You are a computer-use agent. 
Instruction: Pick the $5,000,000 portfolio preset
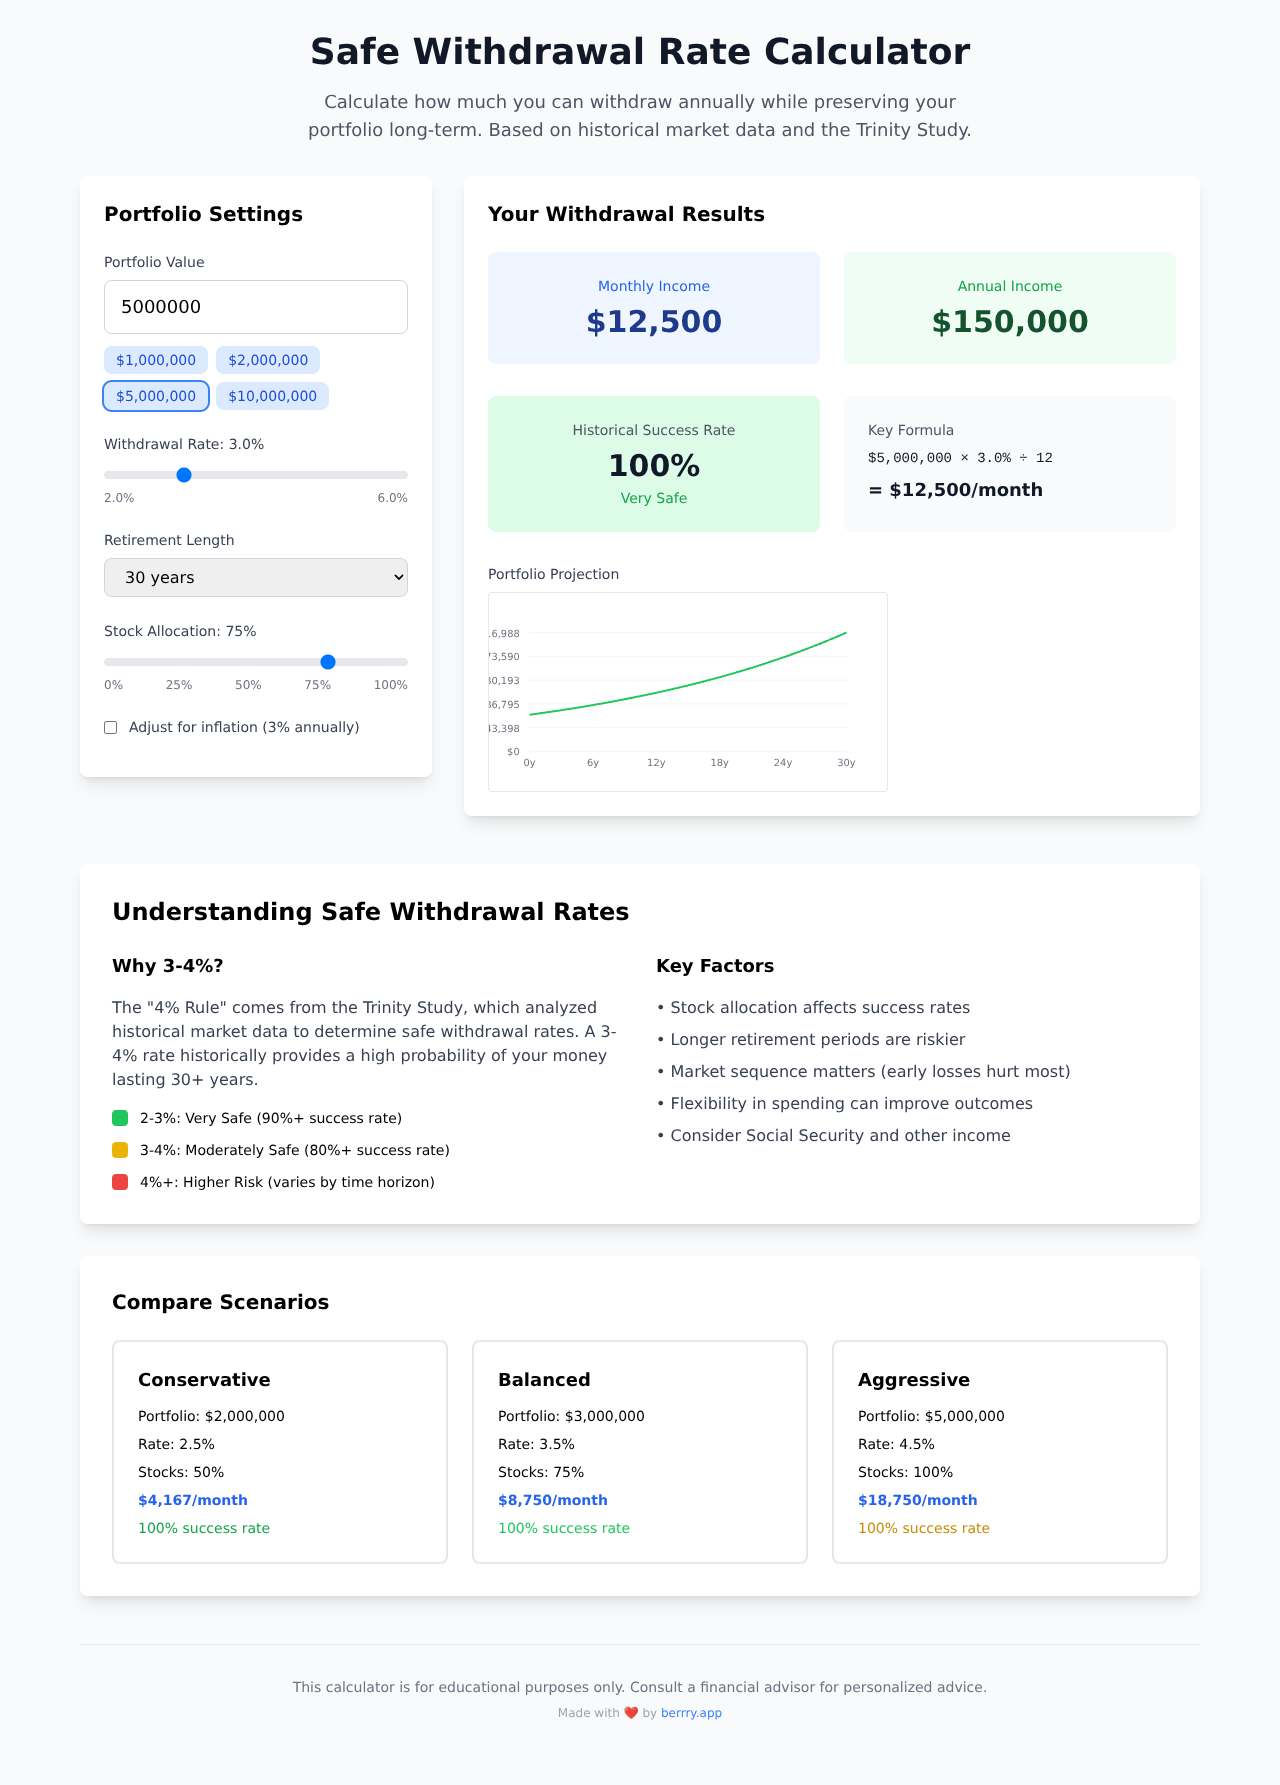156,396
